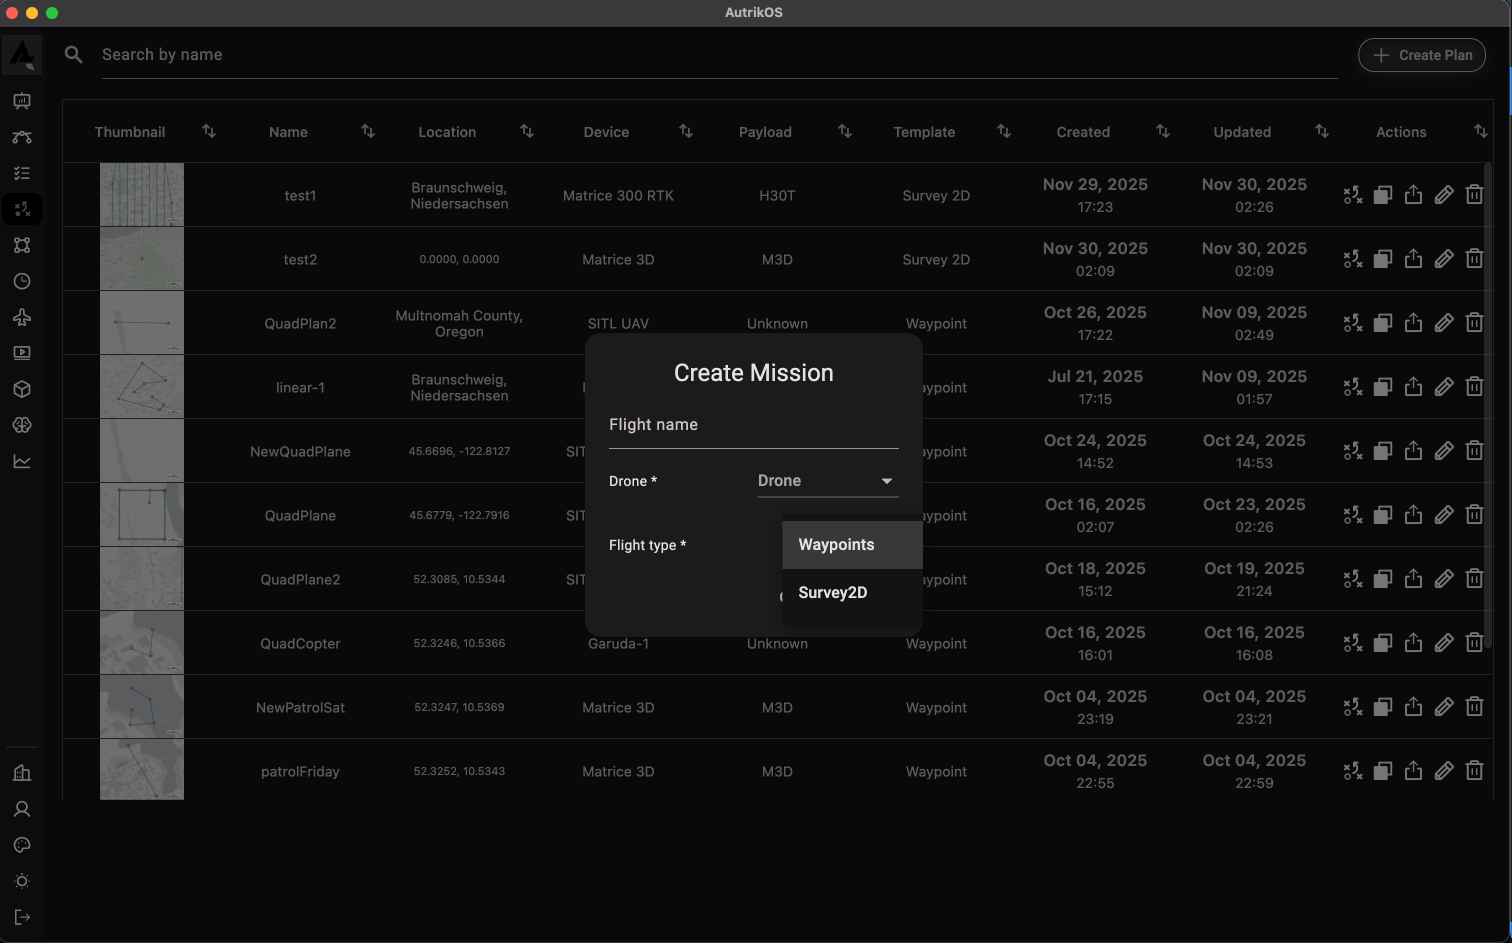Click the Create Plan button
Screen dimensions: 1512x943
point(1421,55)
